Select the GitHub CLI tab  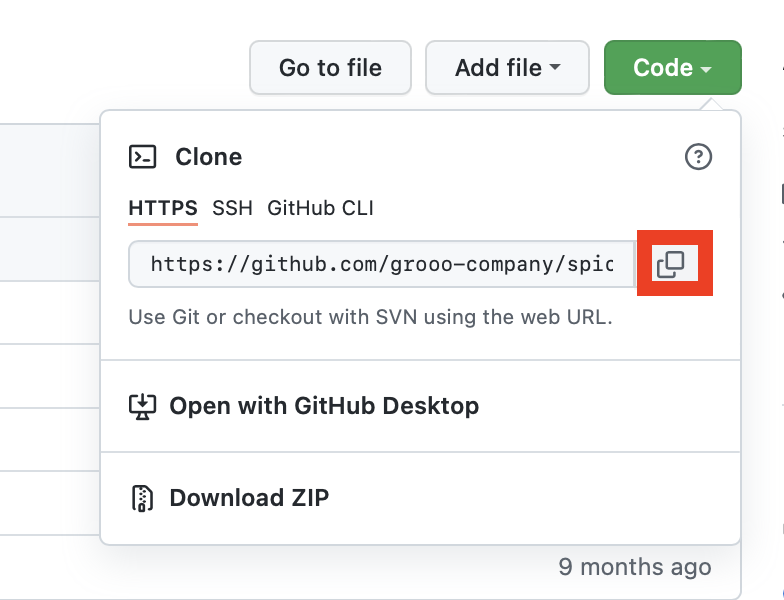click(x=320, y=208)
